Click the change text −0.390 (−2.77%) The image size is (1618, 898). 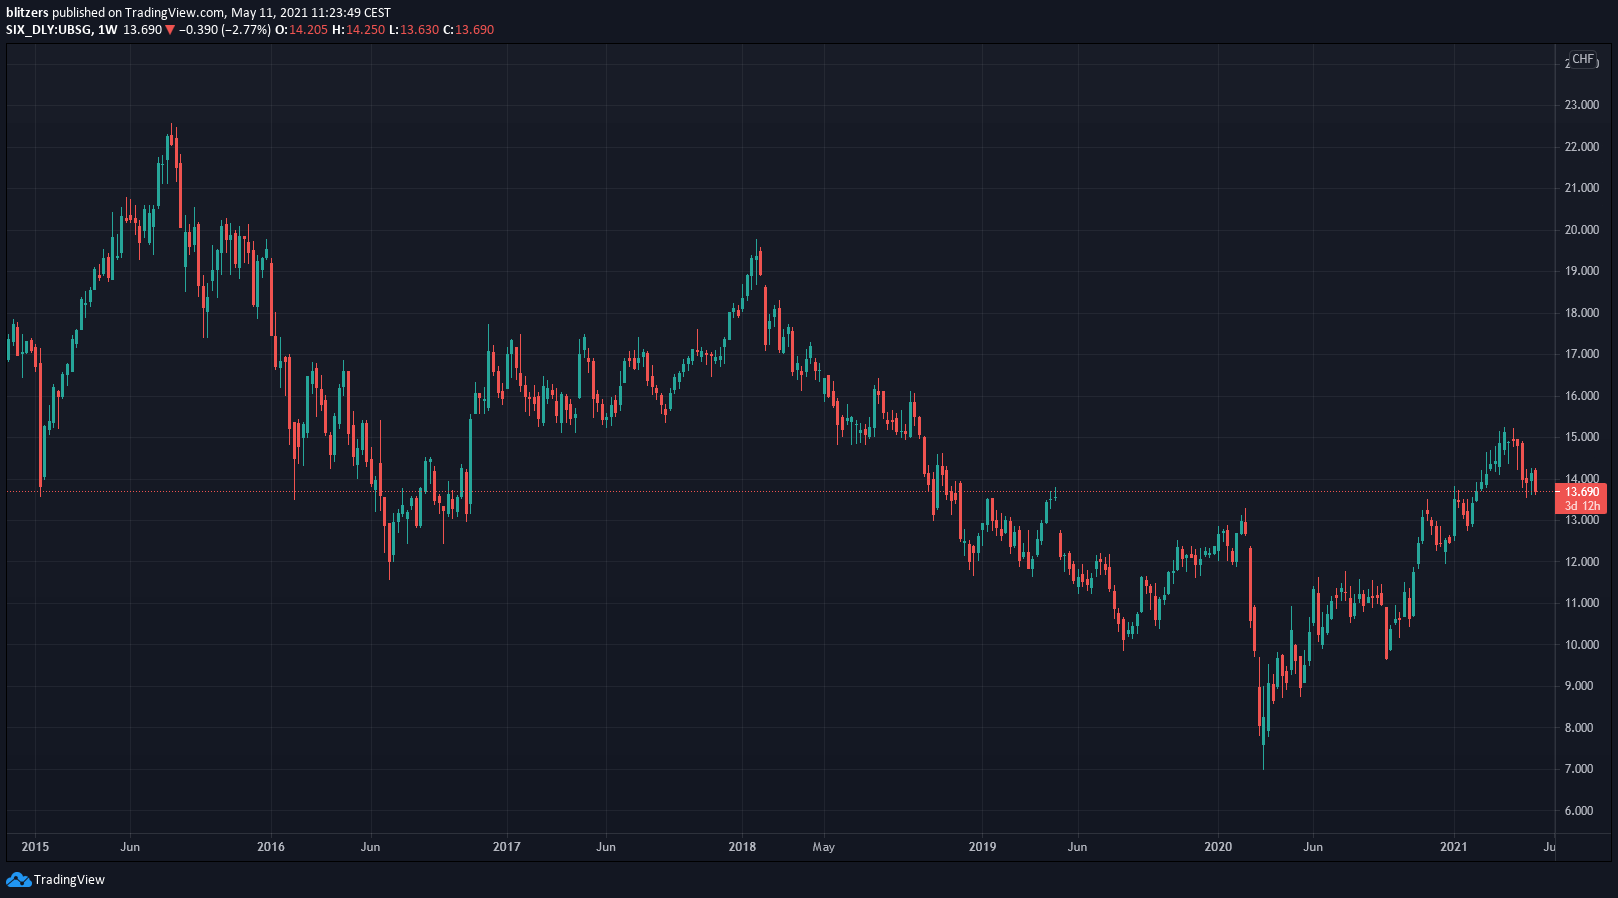(x=225, y=30)
